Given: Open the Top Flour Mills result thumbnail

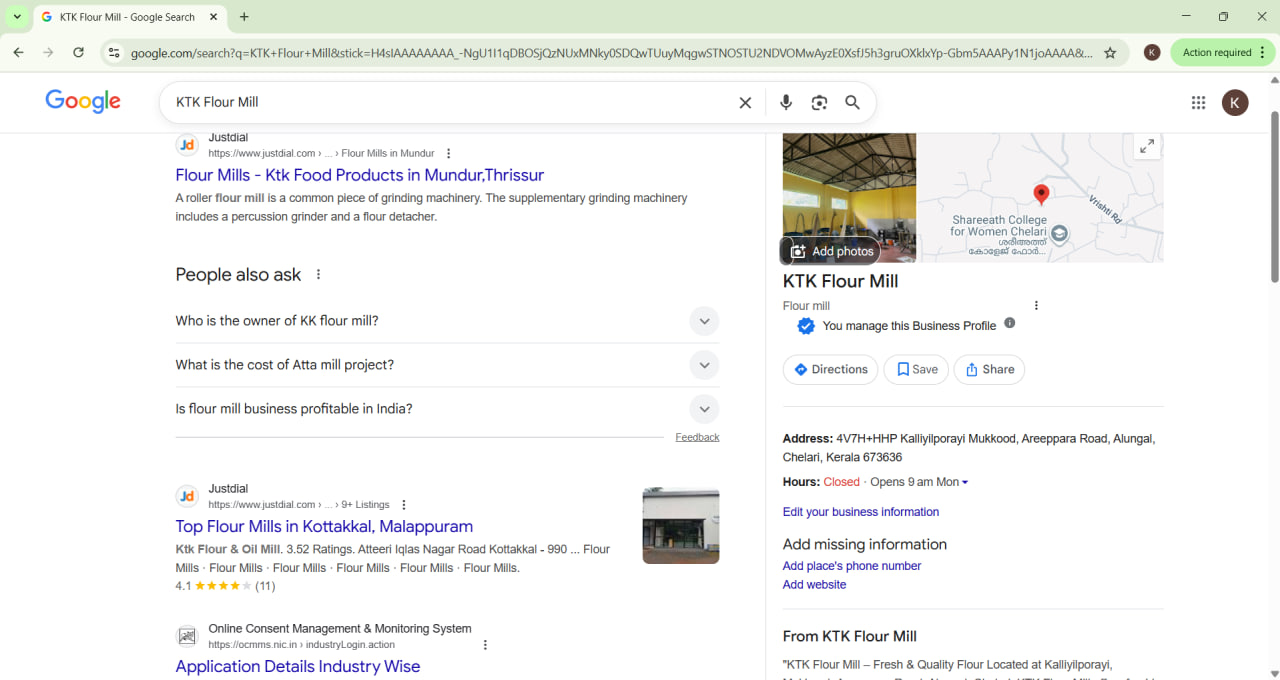Looking at the screenshot, I should click(x=680, y=526).
